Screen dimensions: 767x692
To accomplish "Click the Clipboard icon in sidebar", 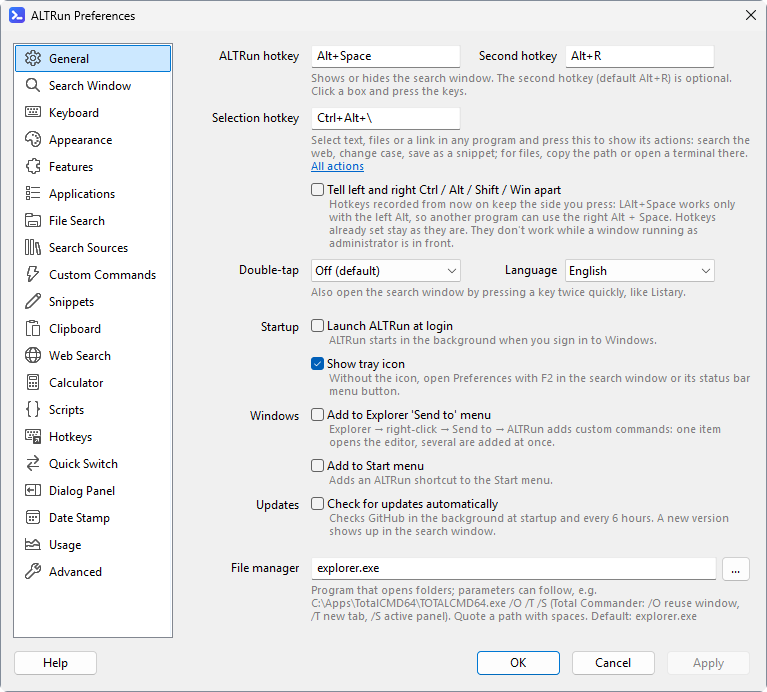I will coord(33,328).
